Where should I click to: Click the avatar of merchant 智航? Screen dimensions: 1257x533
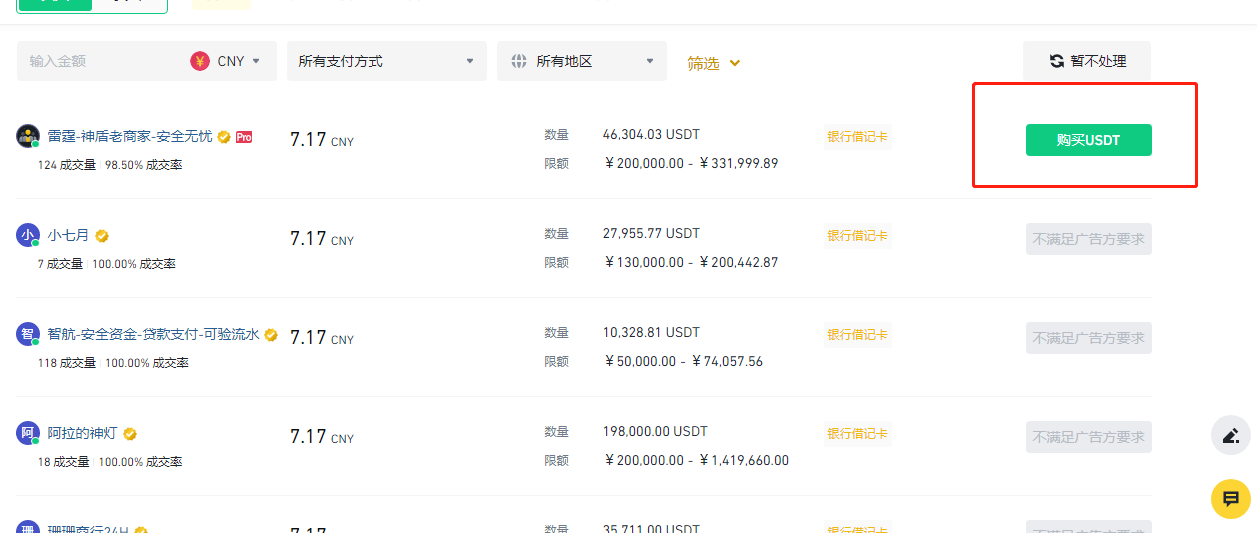point(28,335)
